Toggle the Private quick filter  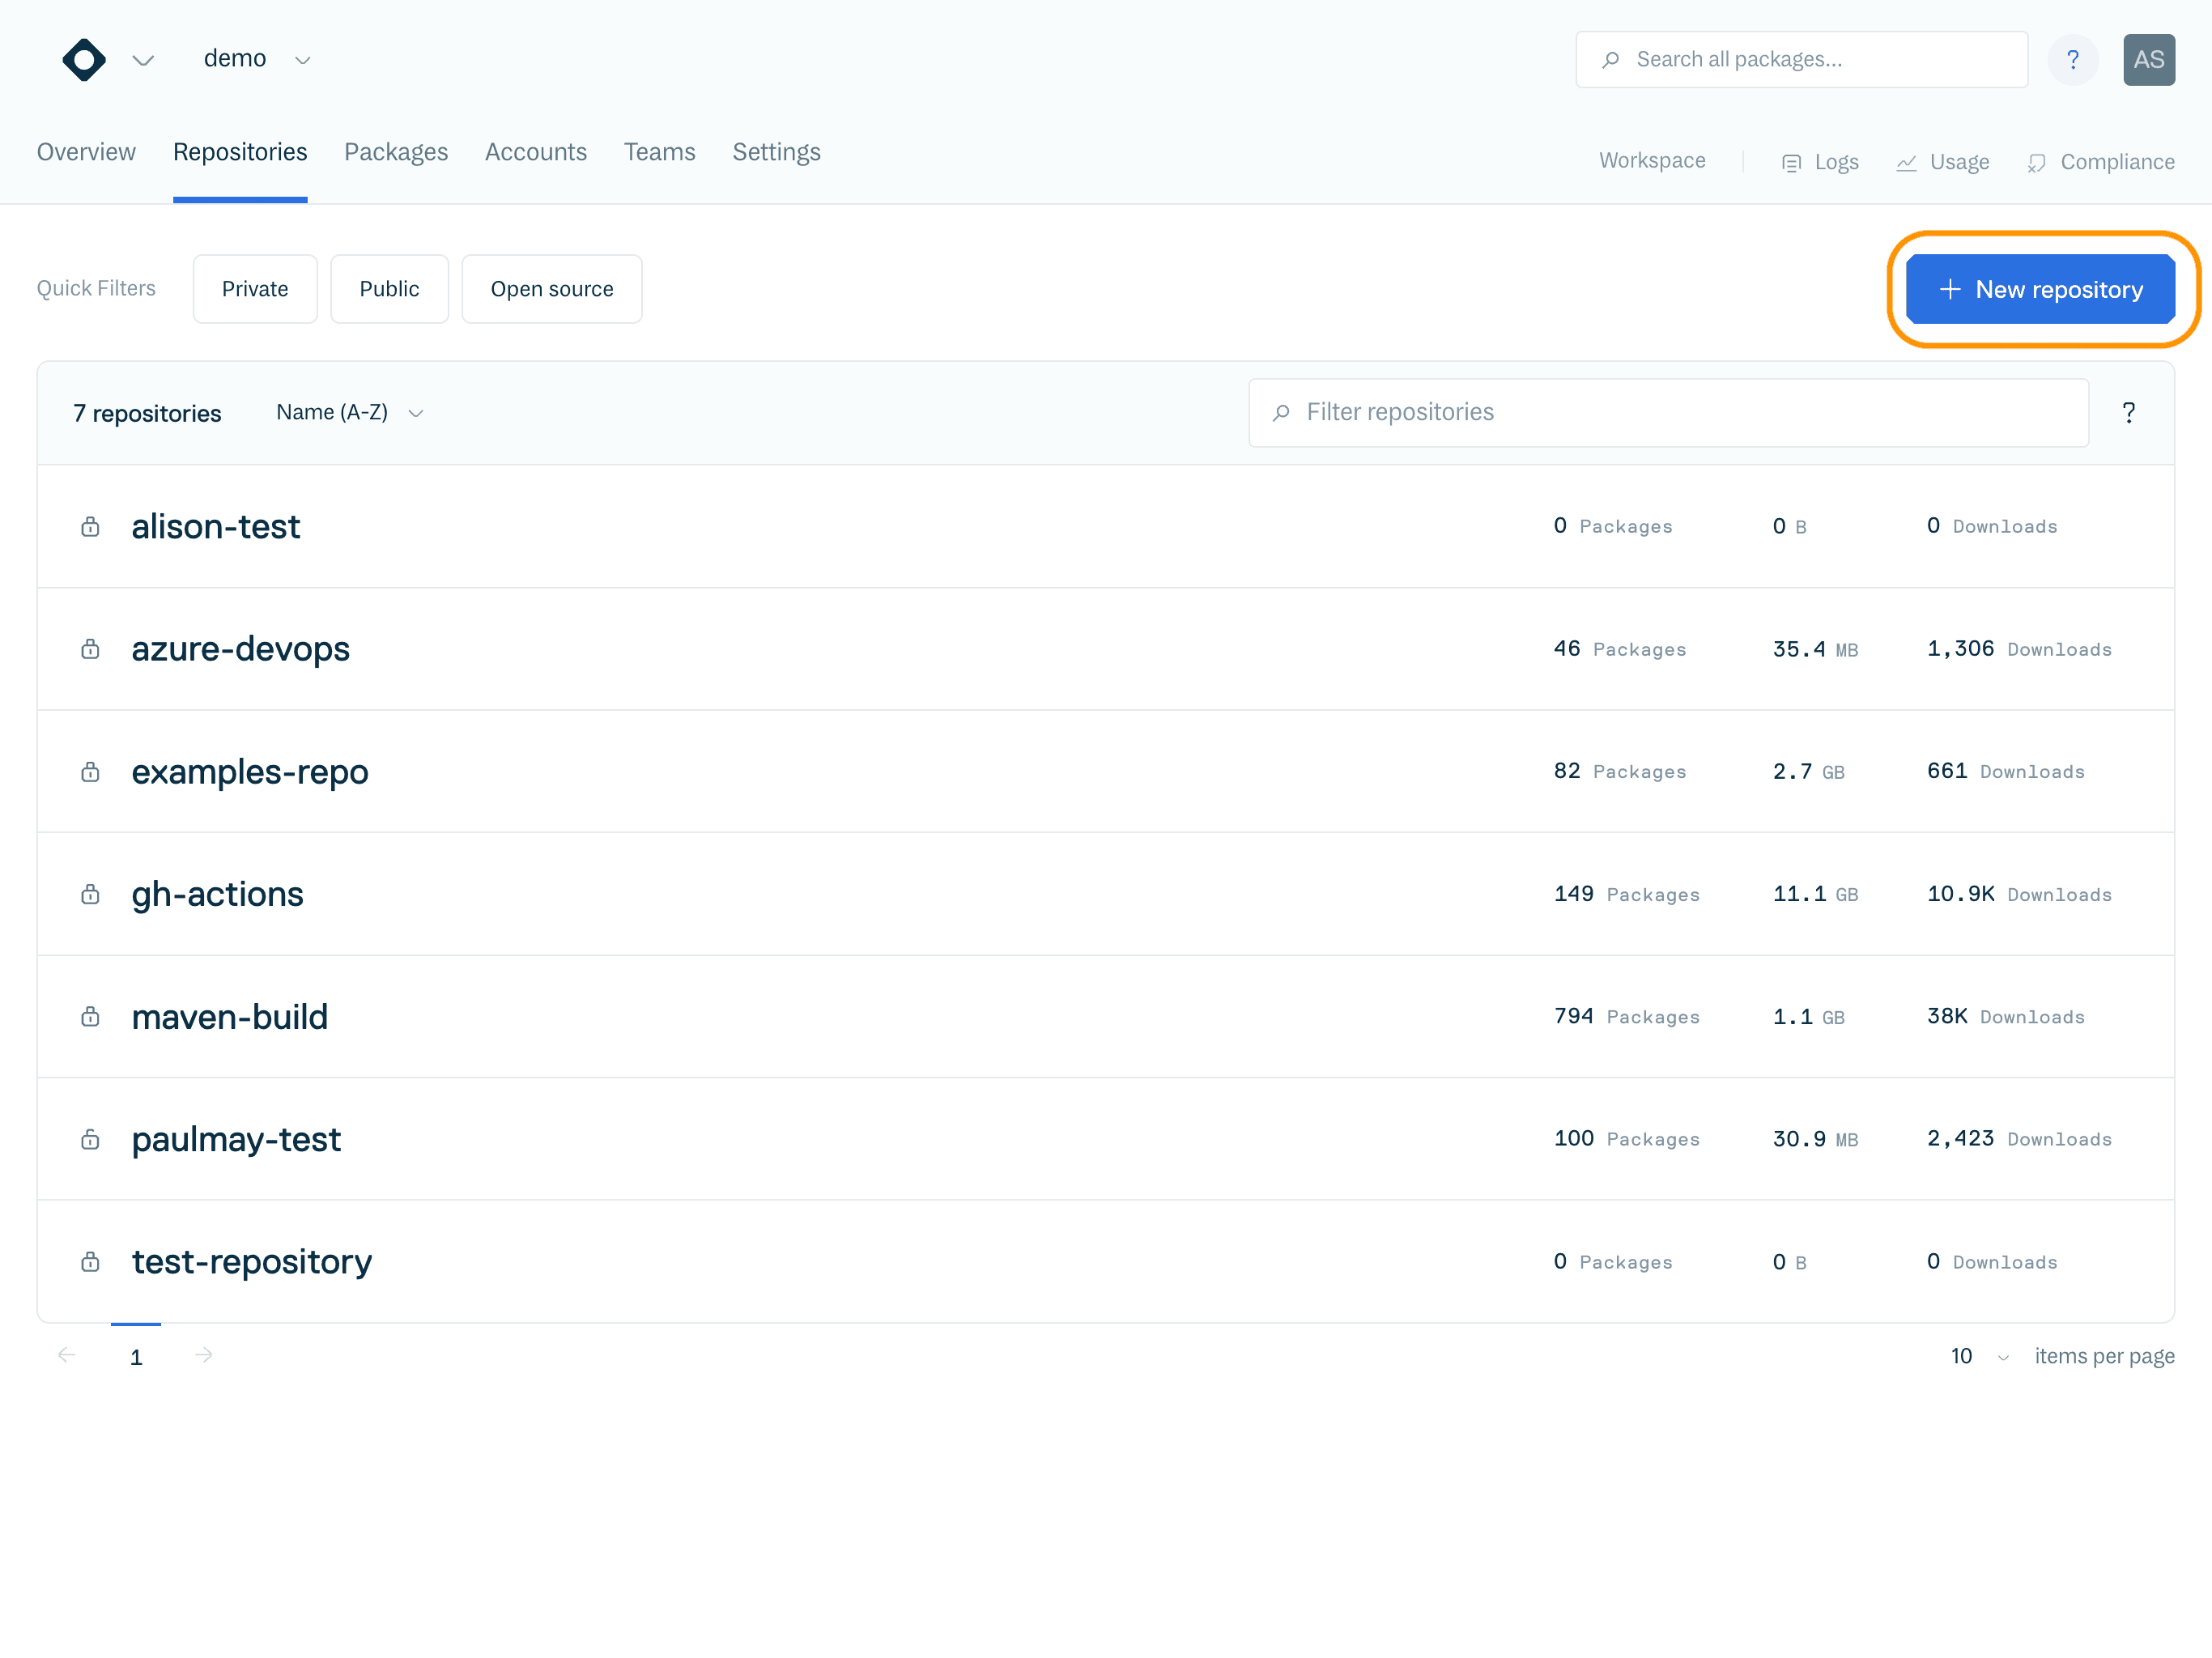click(x=255, y=289)
